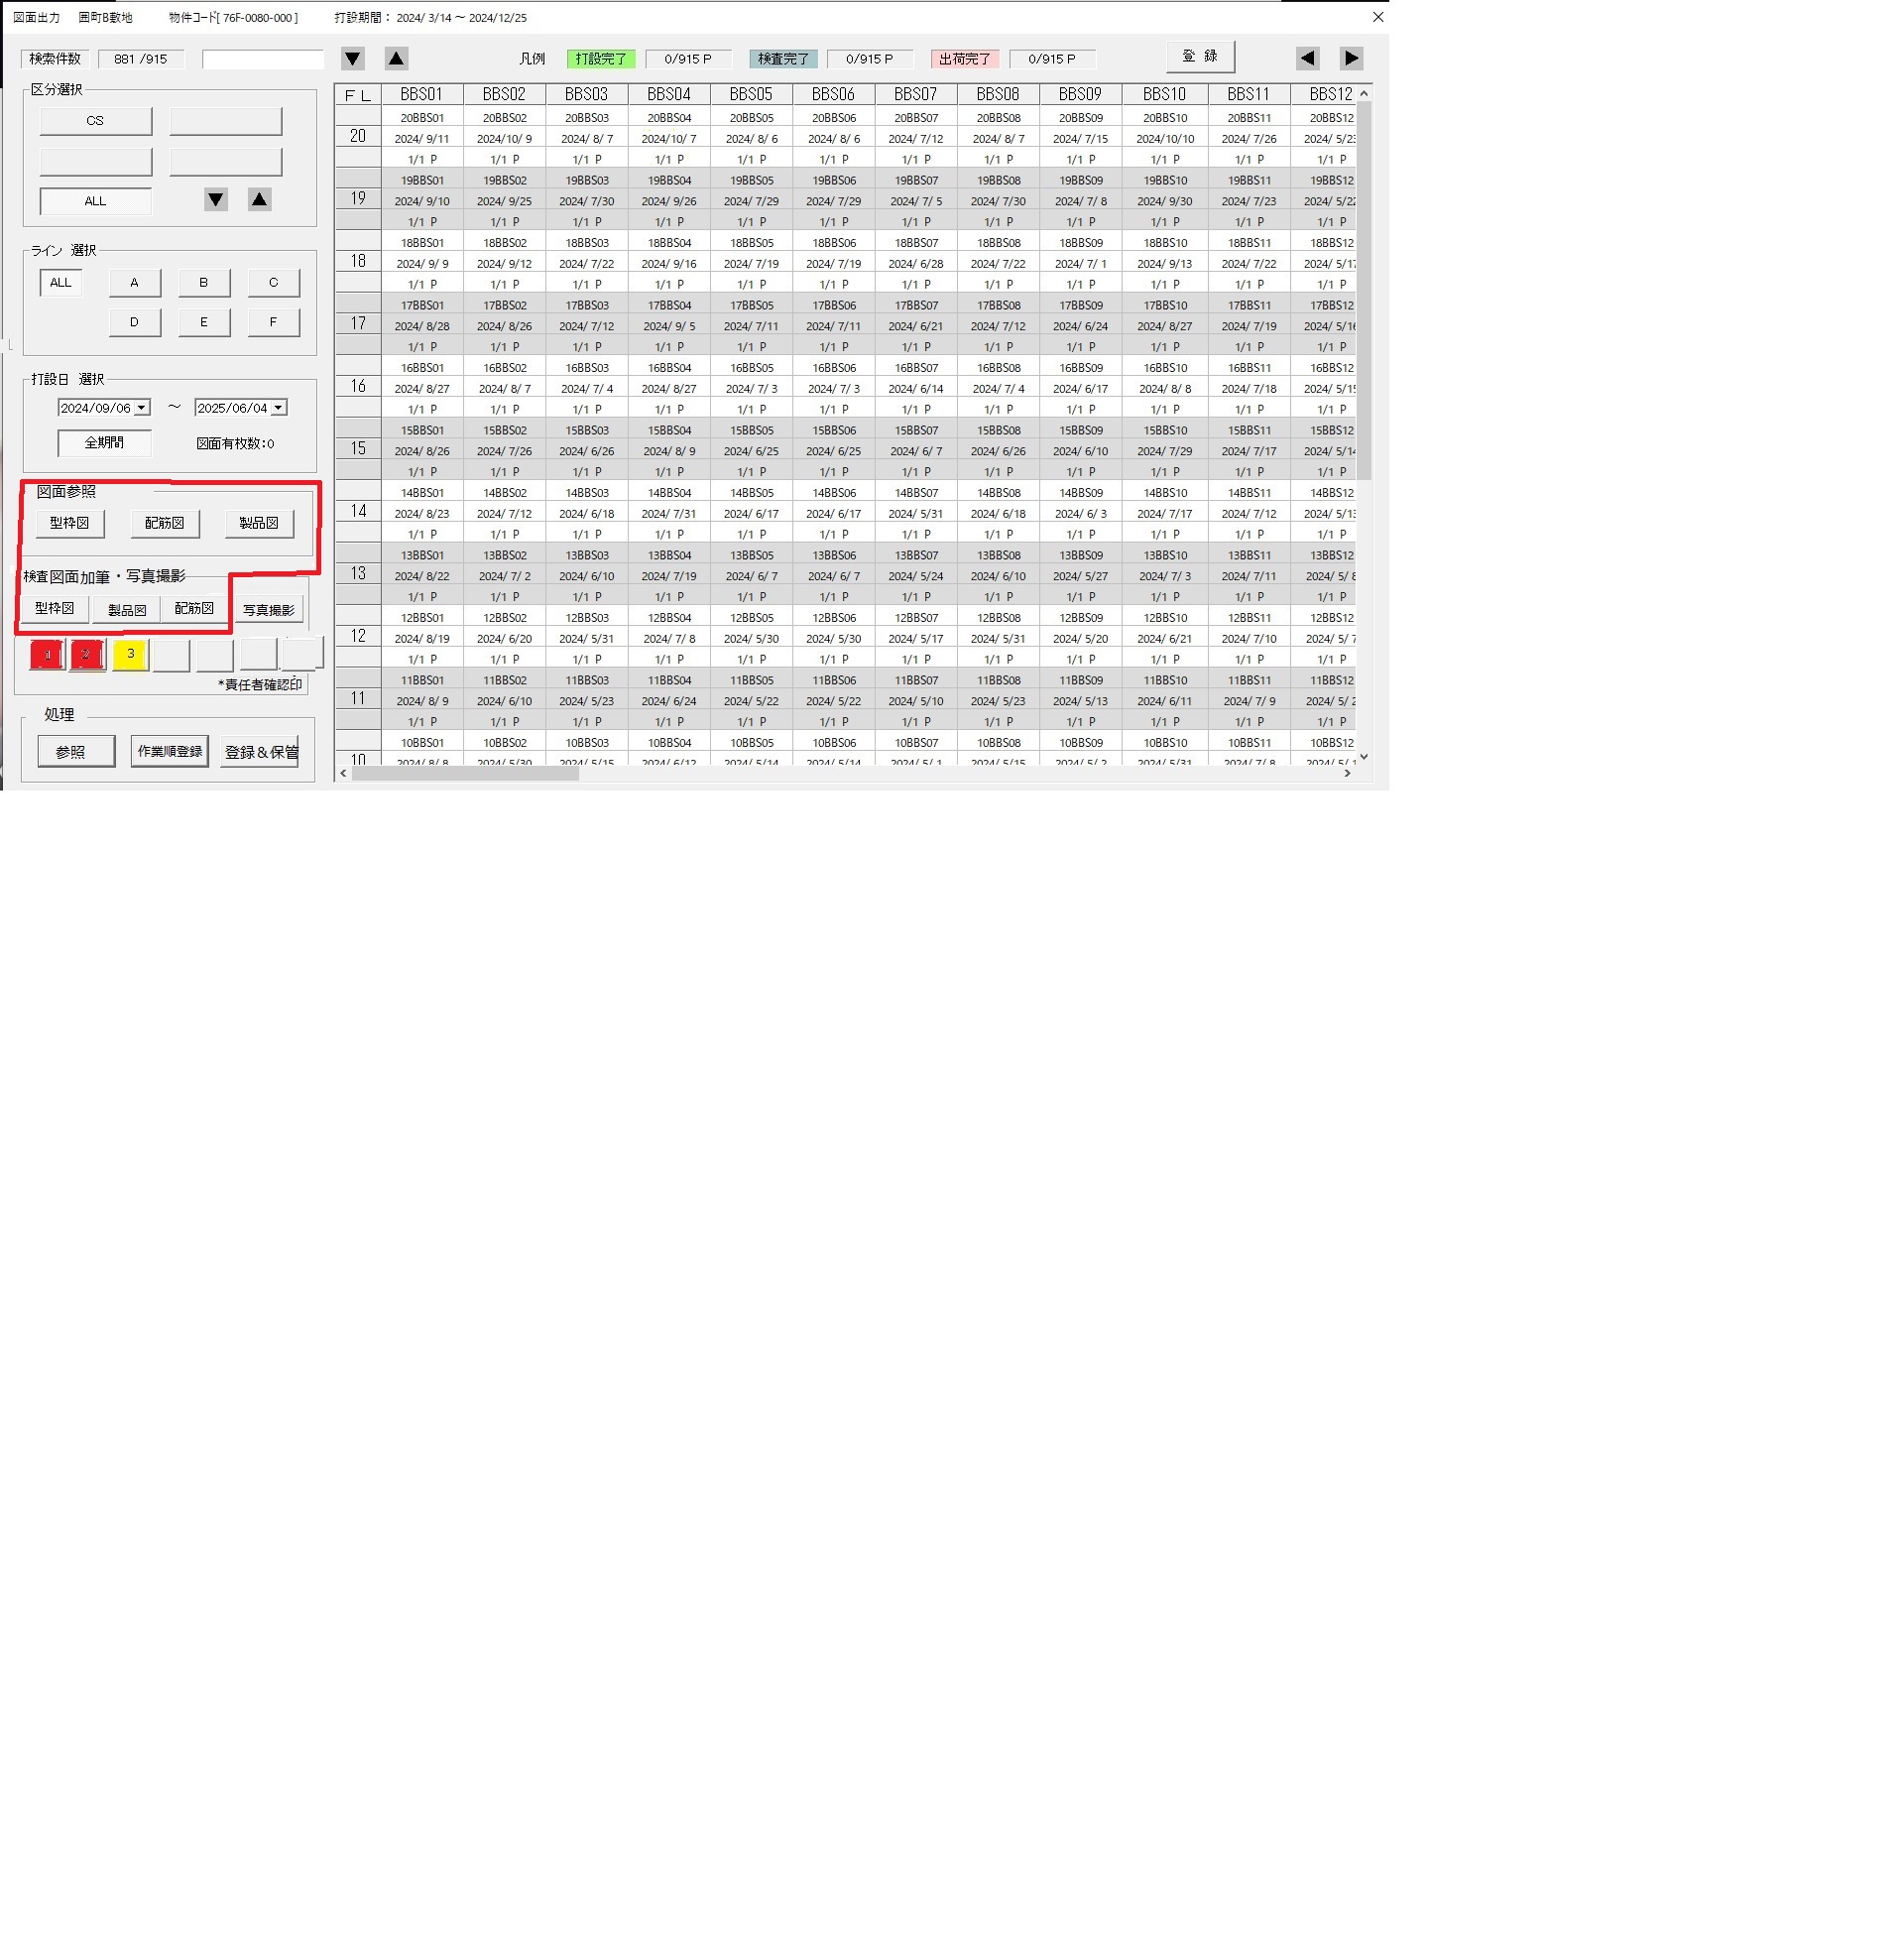Click the empty search input field
Viewport: 1904px width, 1956px height.
(x=263, y=60)
